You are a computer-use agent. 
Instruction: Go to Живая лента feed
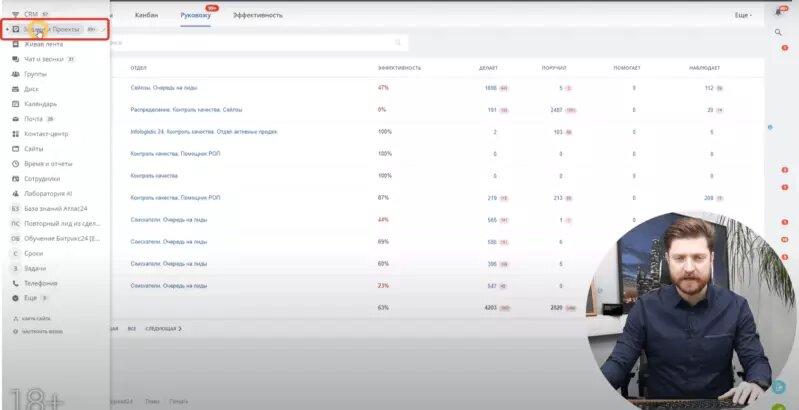(x=43, y=44)
